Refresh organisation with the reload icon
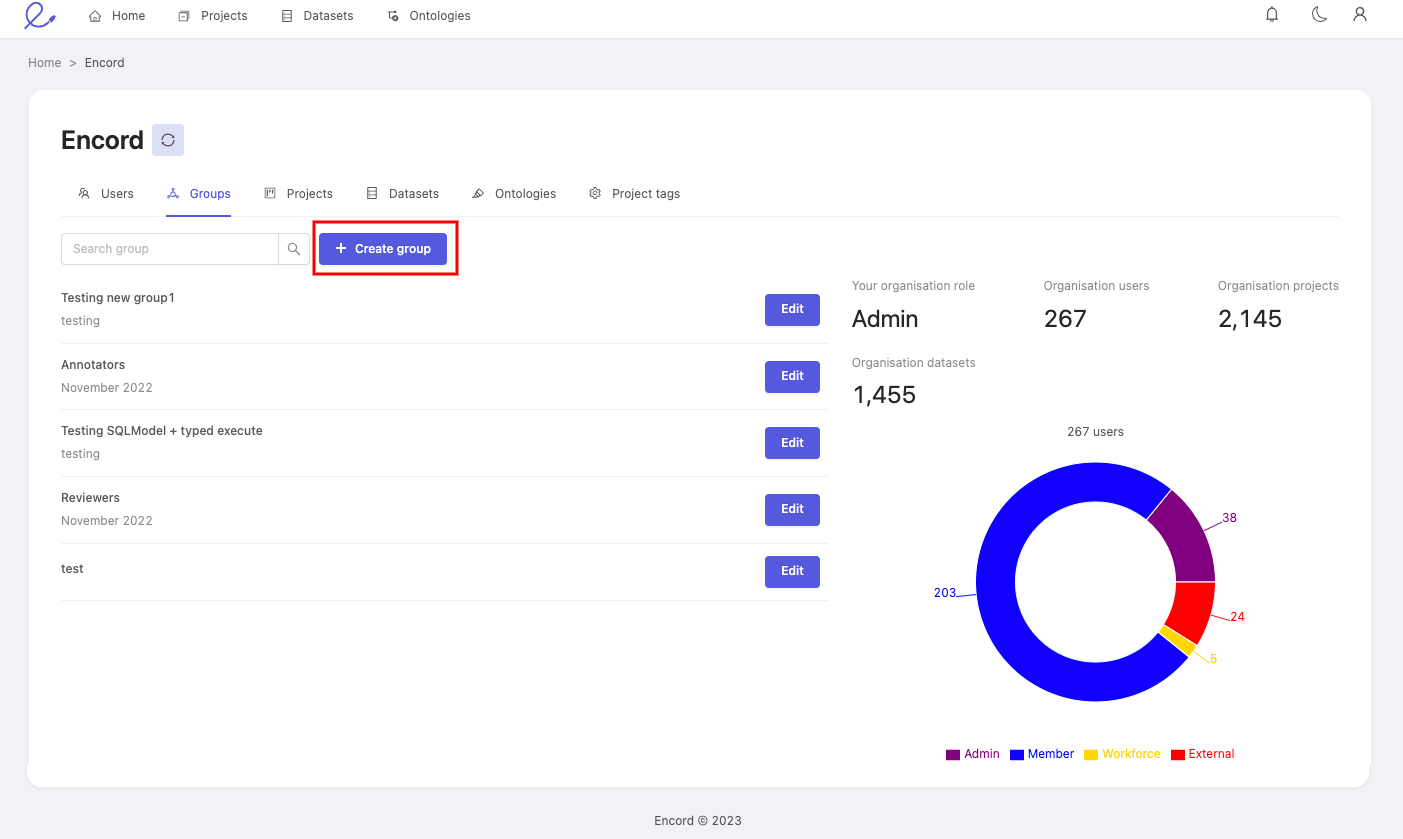1403x839 pixels. (x=168, y=140)
